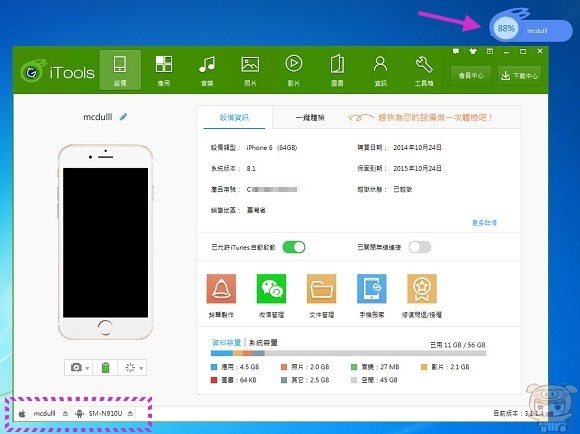This screenshot has width=580, height=434.
Task: Click the orange Photos 2.0 GB swatch
Action: click(284, 367)
